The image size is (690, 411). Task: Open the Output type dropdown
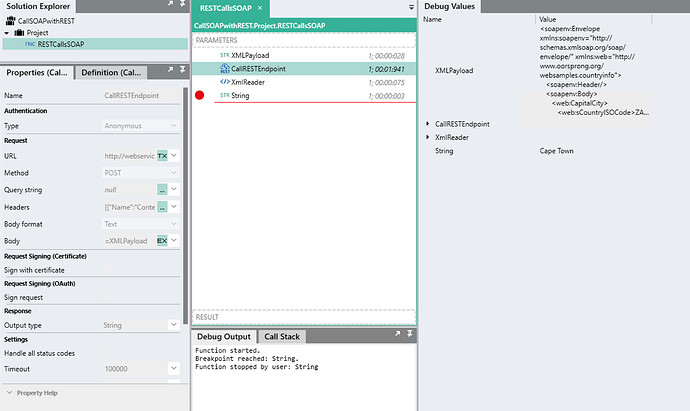click(x=174, y=325)
